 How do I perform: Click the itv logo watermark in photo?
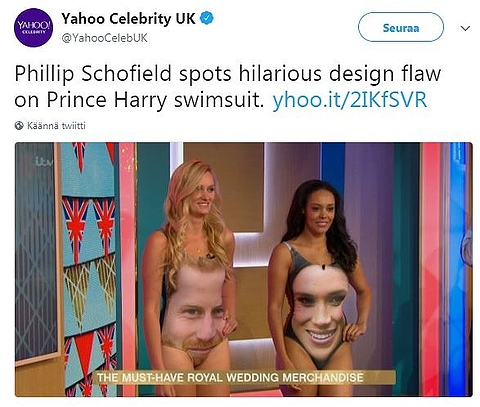[x=44, y=162]
